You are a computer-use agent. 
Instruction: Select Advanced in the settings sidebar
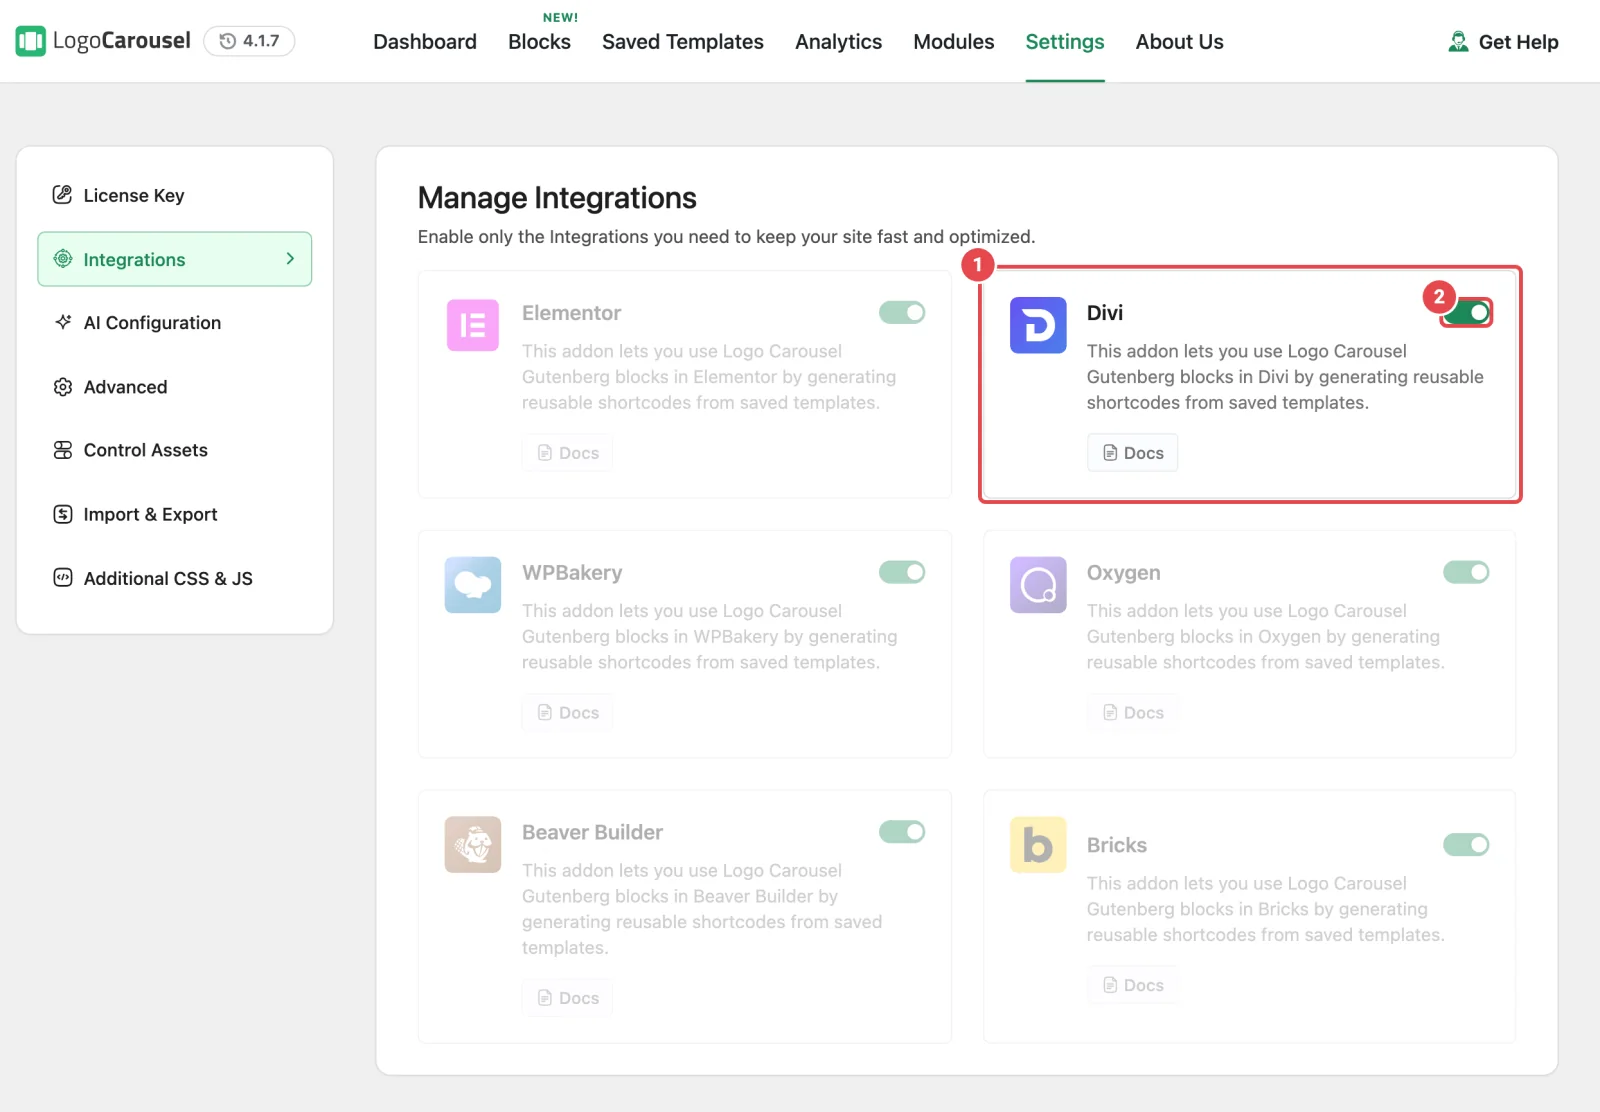coord(175,387)
